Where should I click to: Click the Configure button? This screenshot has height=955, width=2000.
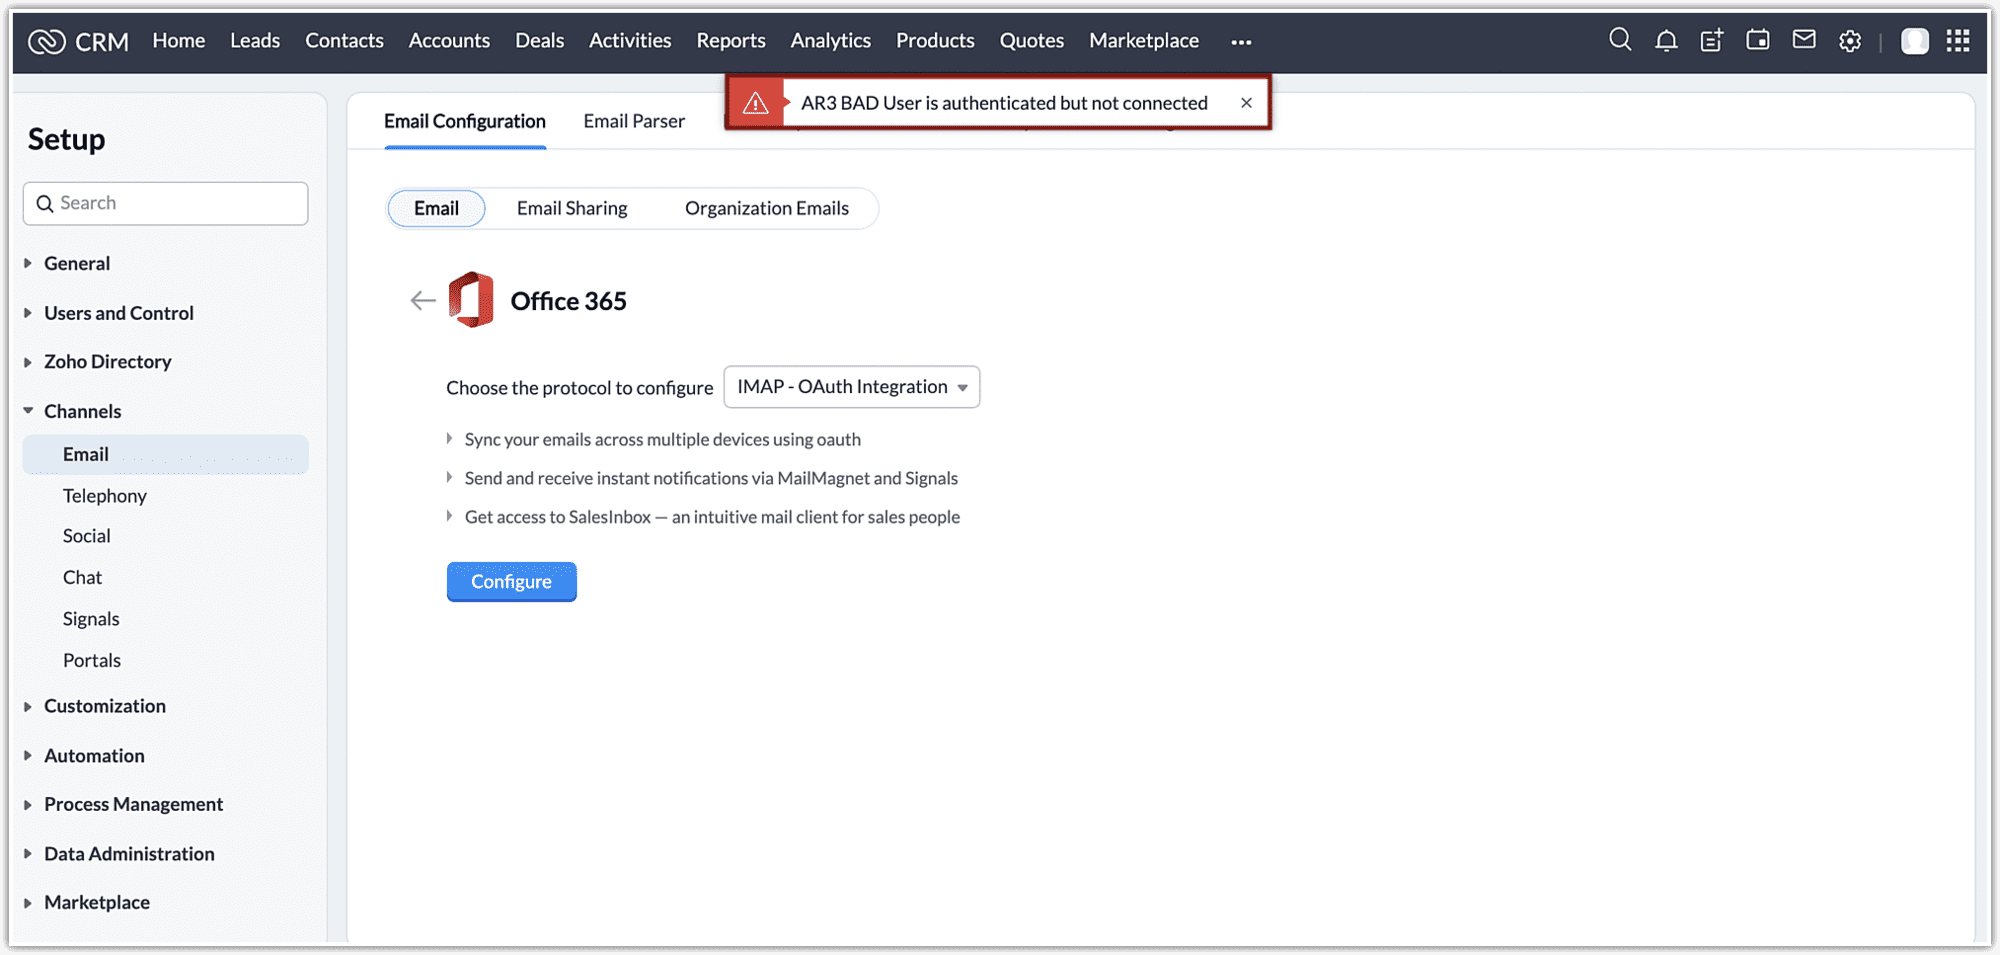point(511,582)
